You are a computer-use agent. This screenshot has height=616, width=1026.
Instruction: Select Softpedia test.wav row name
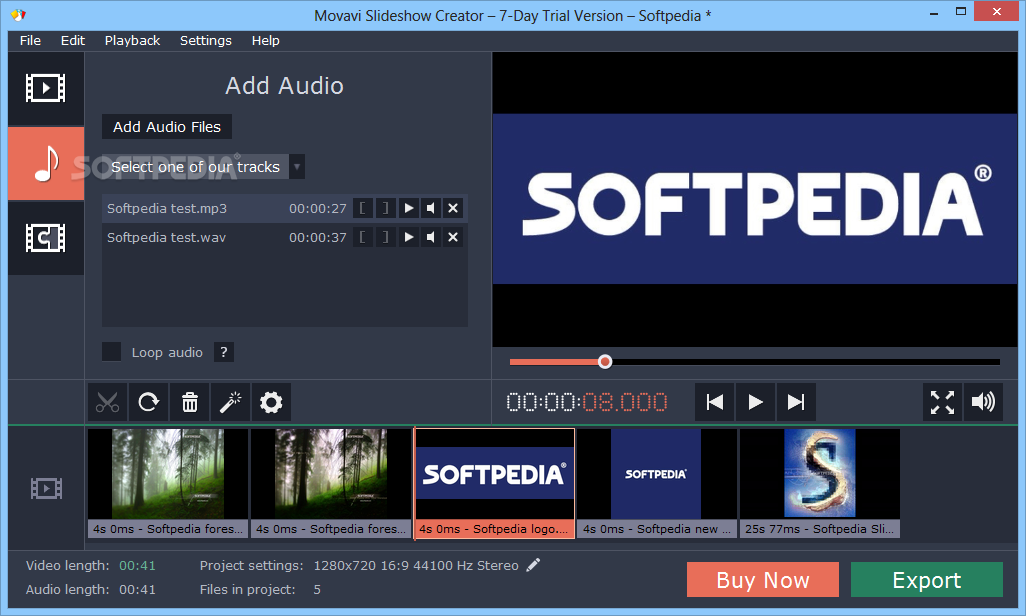coord(166,237)
